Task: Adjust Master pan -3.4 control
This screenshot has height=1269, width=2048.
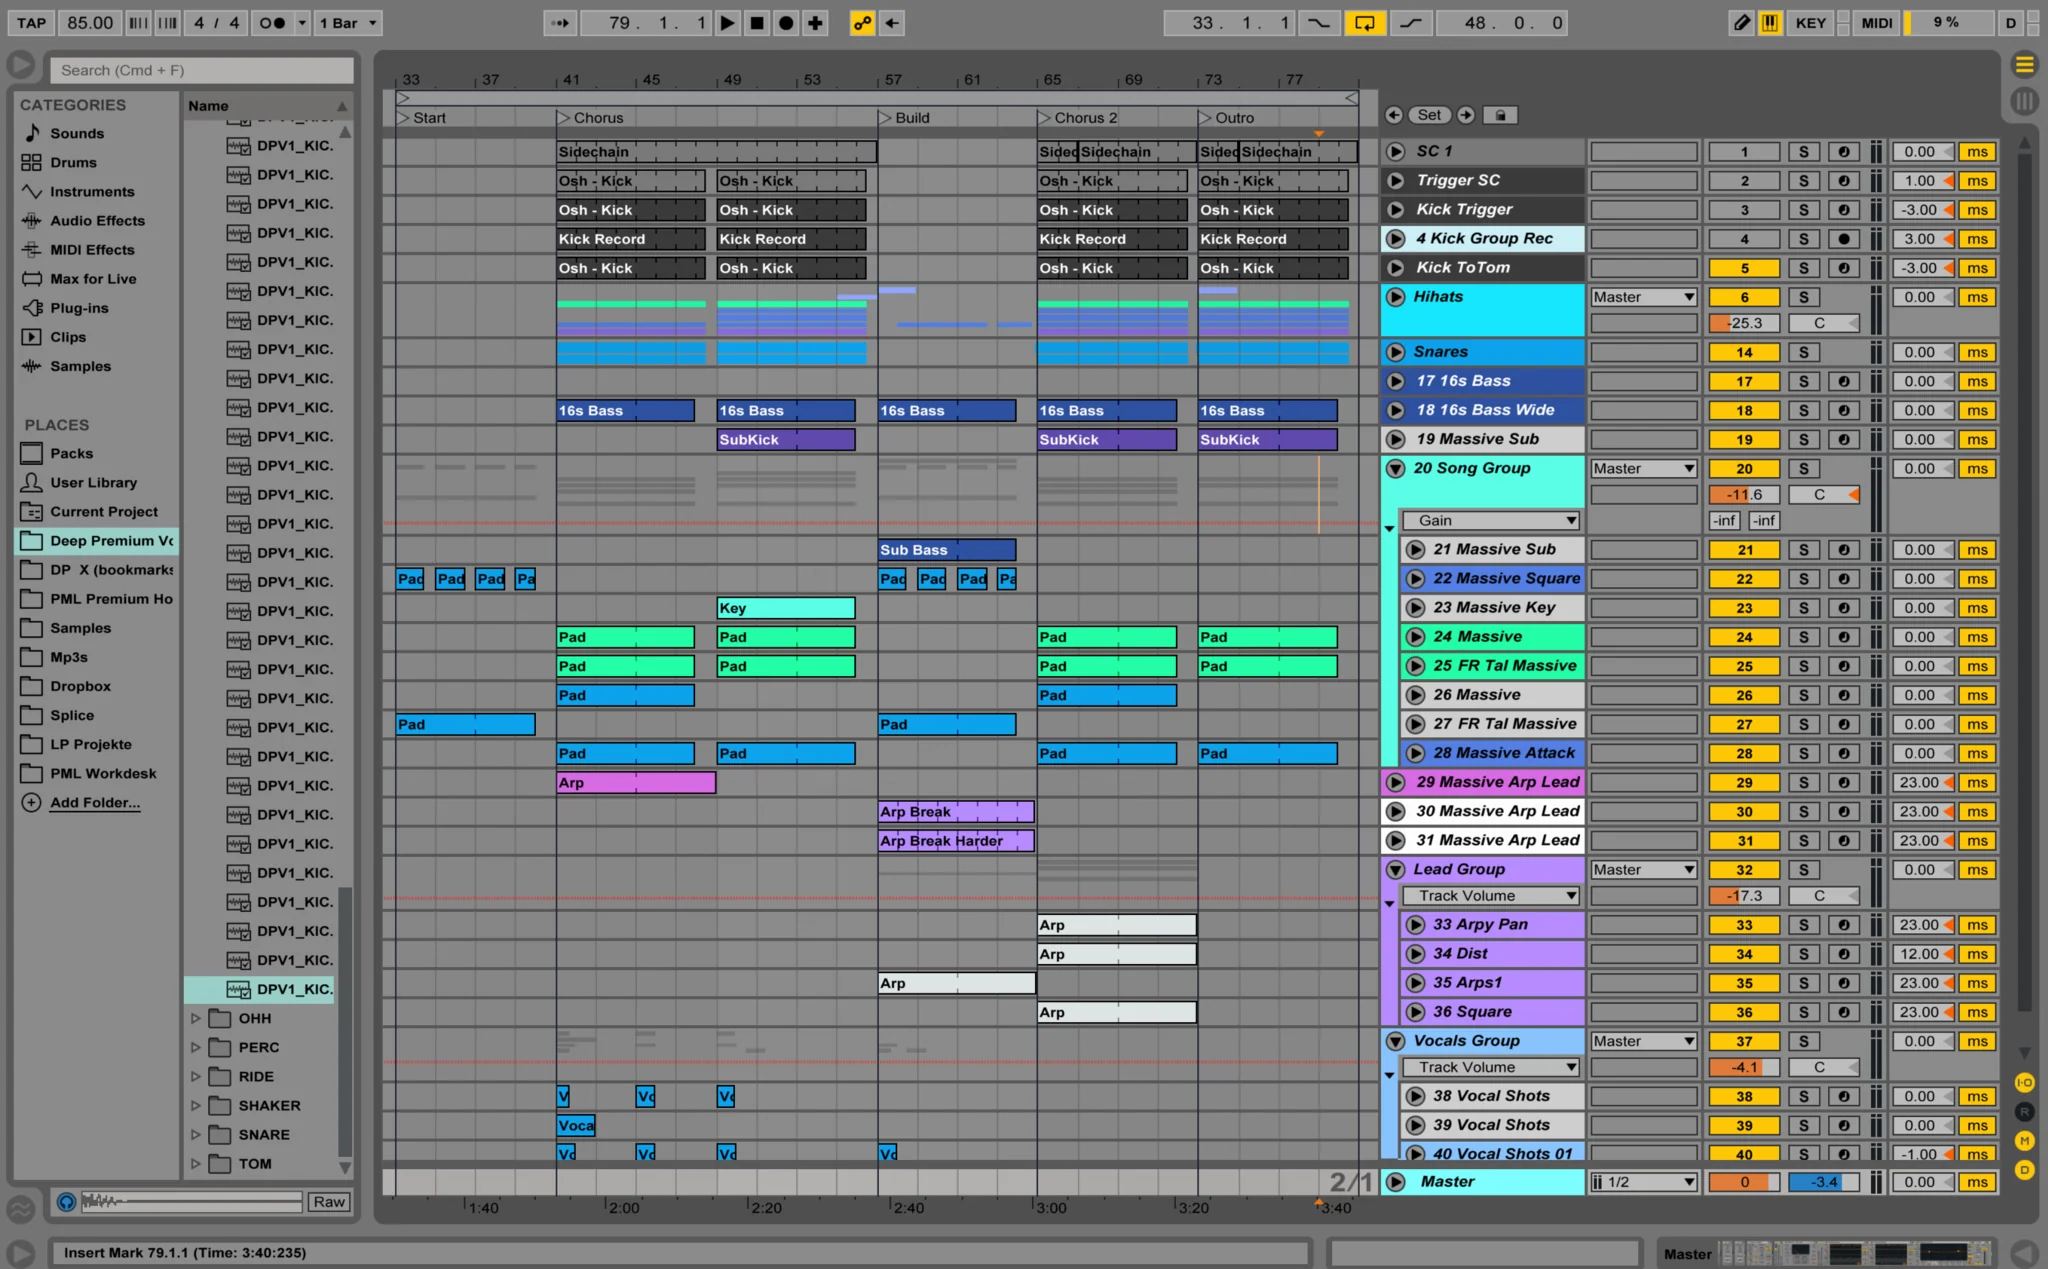Action: [1824, 1182]
